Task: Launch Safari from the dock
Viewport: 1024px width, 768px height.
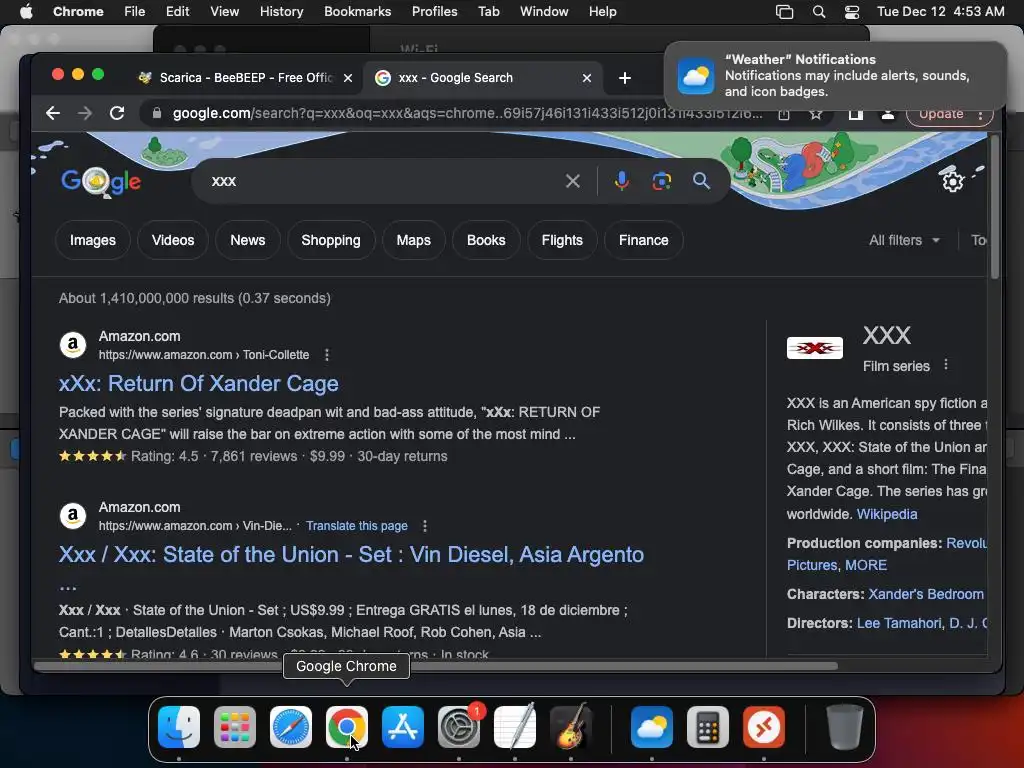Action: tap(291, 727)
